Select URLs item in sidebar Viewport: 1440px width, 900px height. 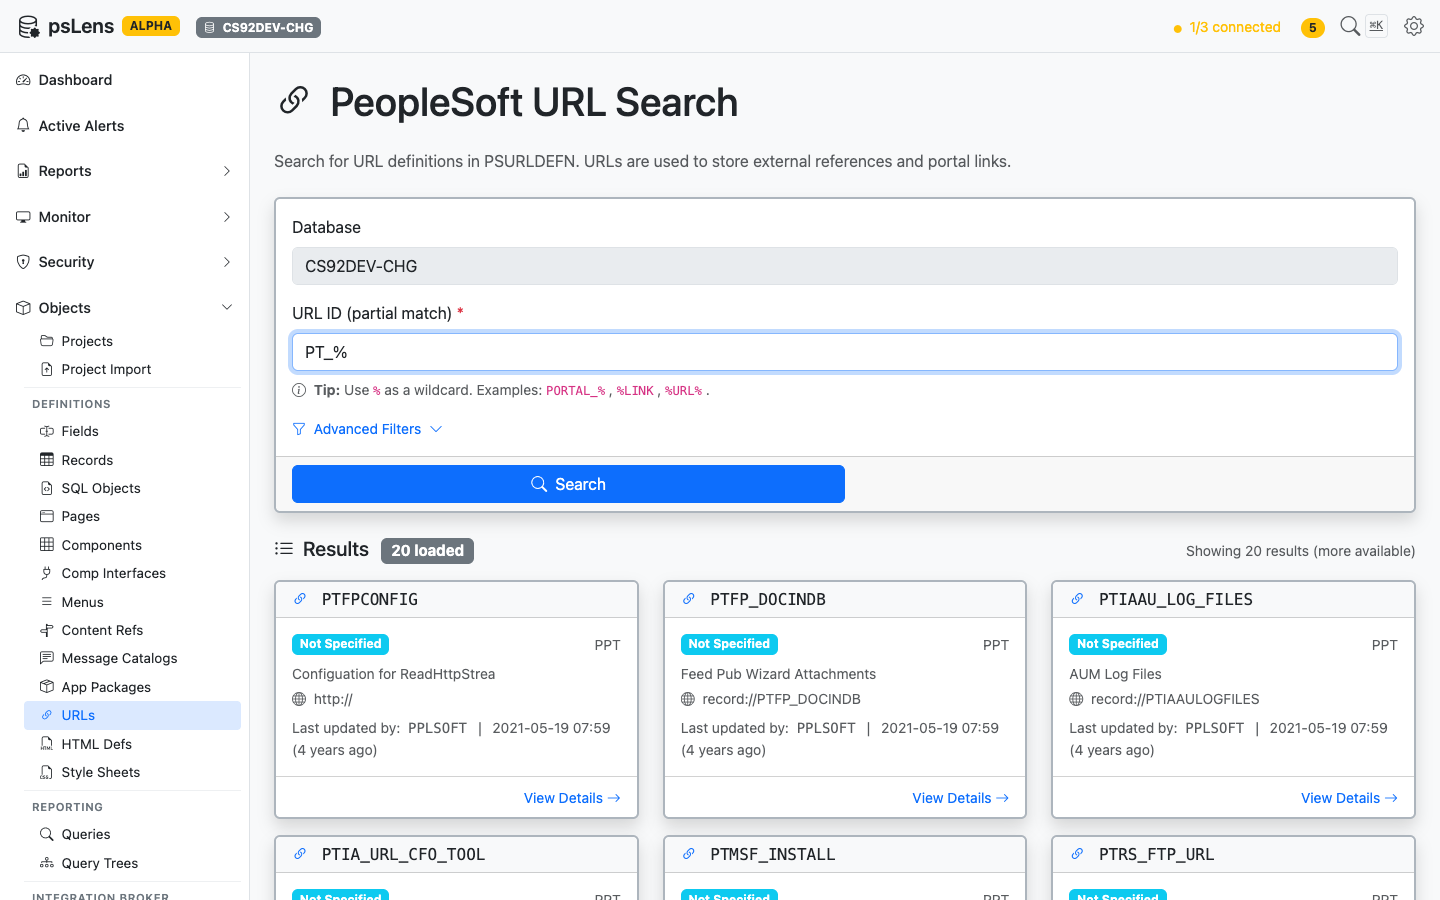[x=132, y=715]
